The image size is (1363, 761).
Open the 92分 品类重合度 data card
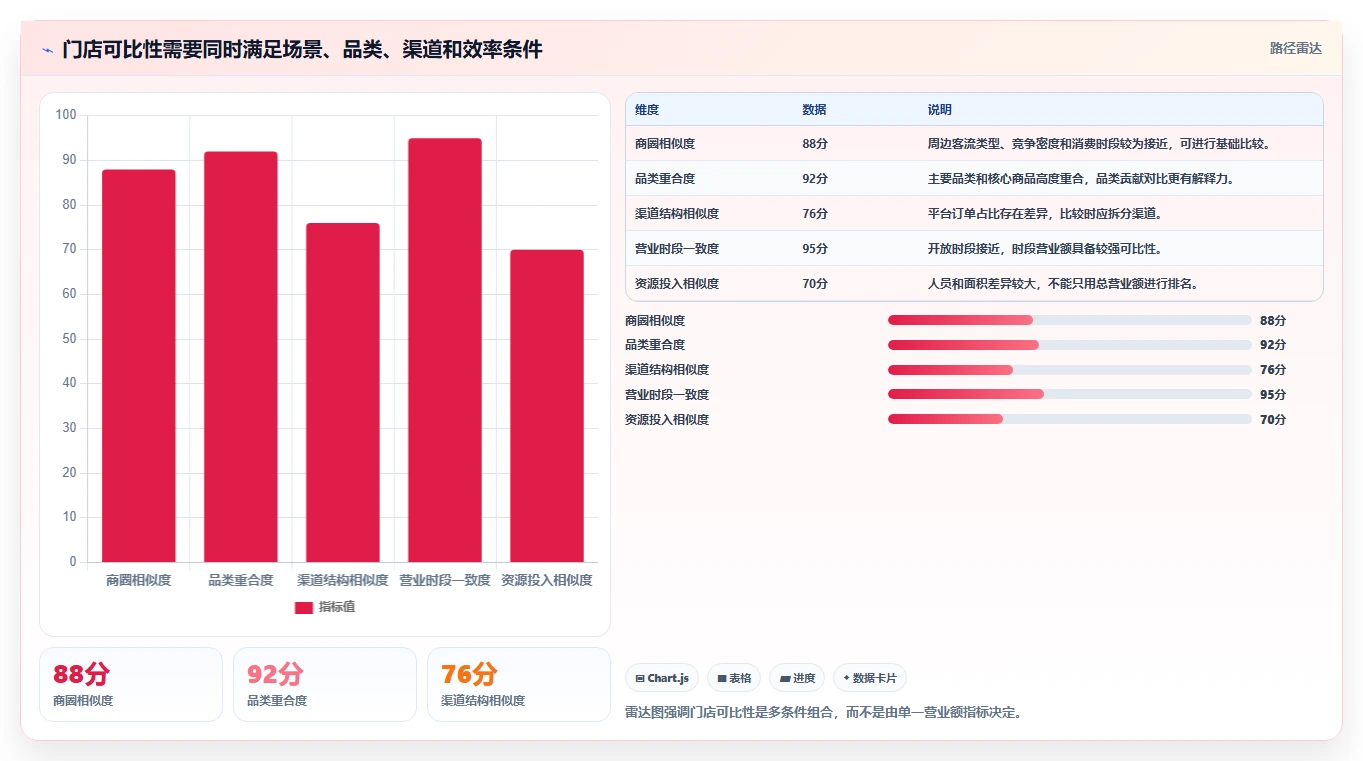tap(325, 684)
